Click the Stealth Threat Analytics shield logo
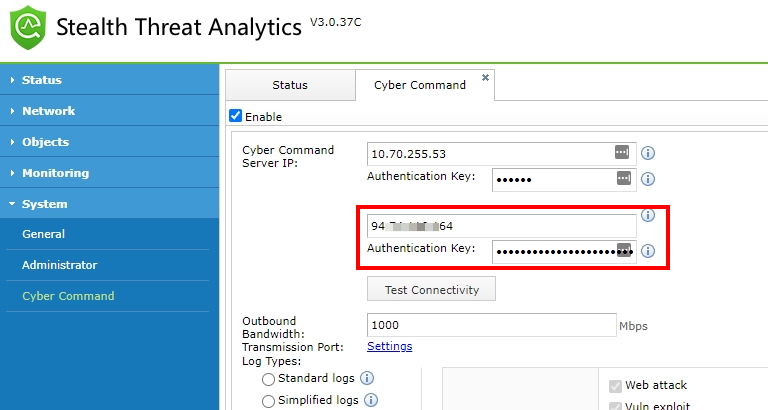Screen dimensions: 768x410 coord(28,27)
